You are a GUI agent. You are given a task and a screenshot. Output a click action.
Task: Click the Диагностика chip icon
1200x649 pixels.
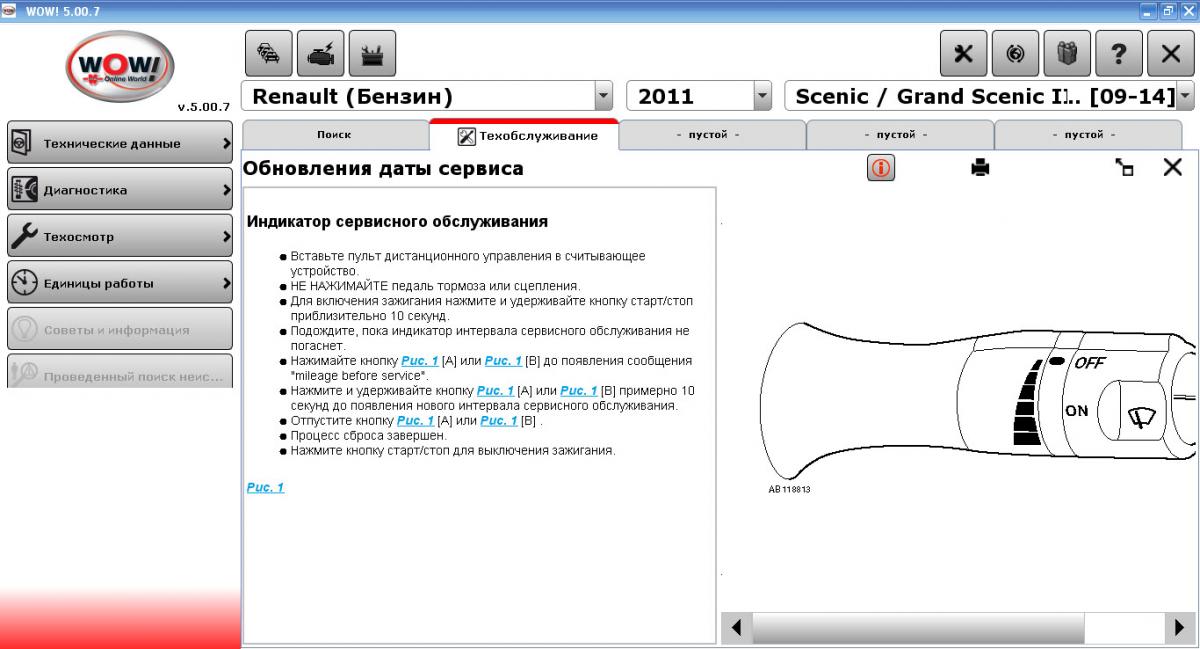24,190
